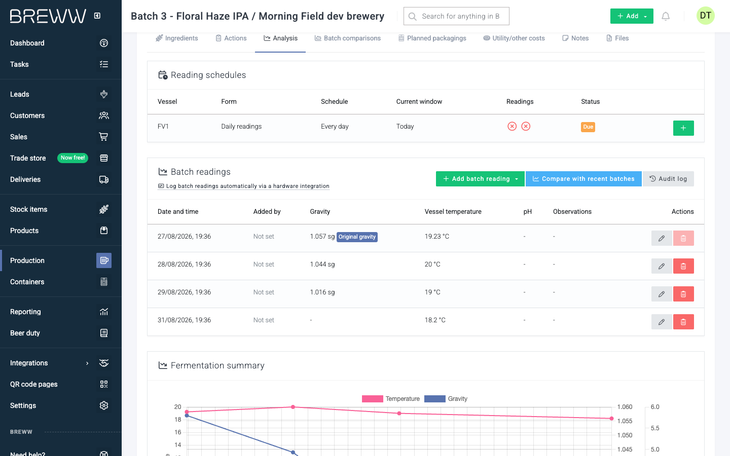Add a reading for FV1 schedule
The image size is (730, 456).
(x=683, y=128)
